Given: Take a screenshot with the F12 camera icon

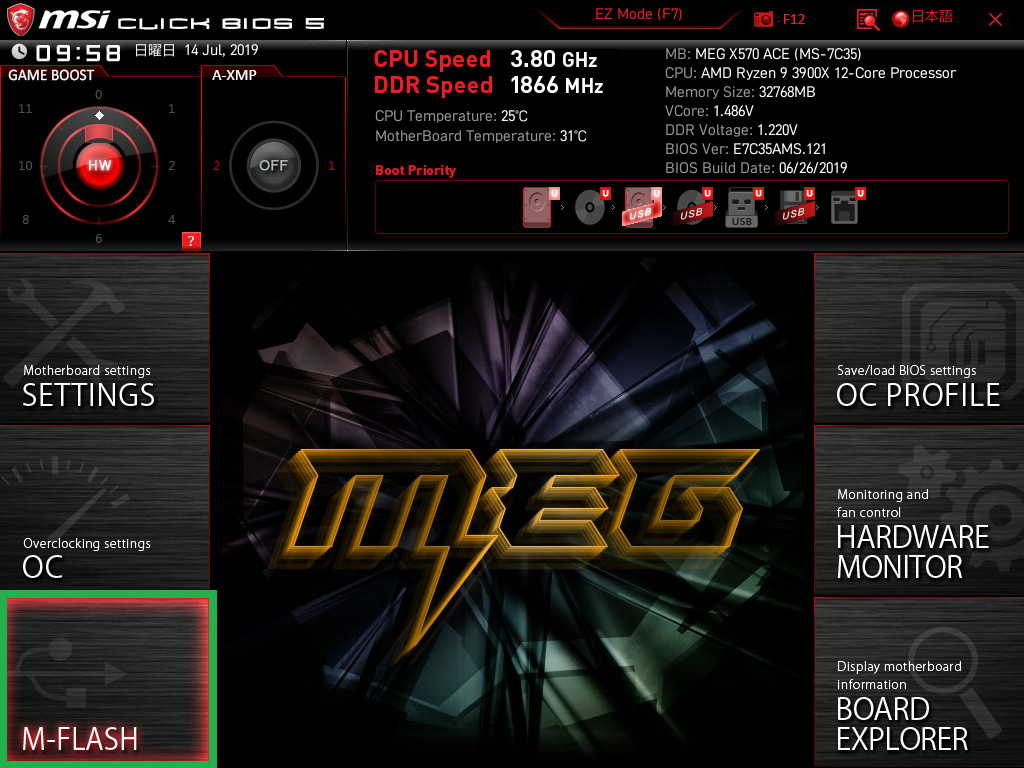Looking at the screenshot, I should point(762,19).
